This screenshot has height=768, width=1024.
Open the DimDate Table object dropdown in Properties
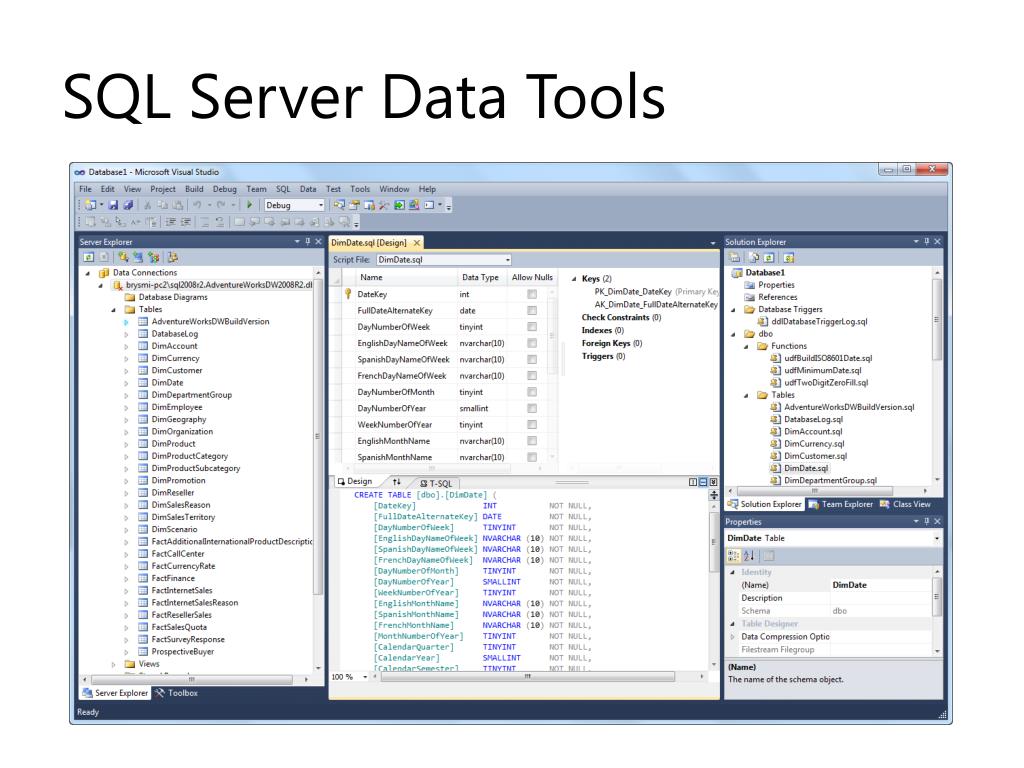[936, 539]
